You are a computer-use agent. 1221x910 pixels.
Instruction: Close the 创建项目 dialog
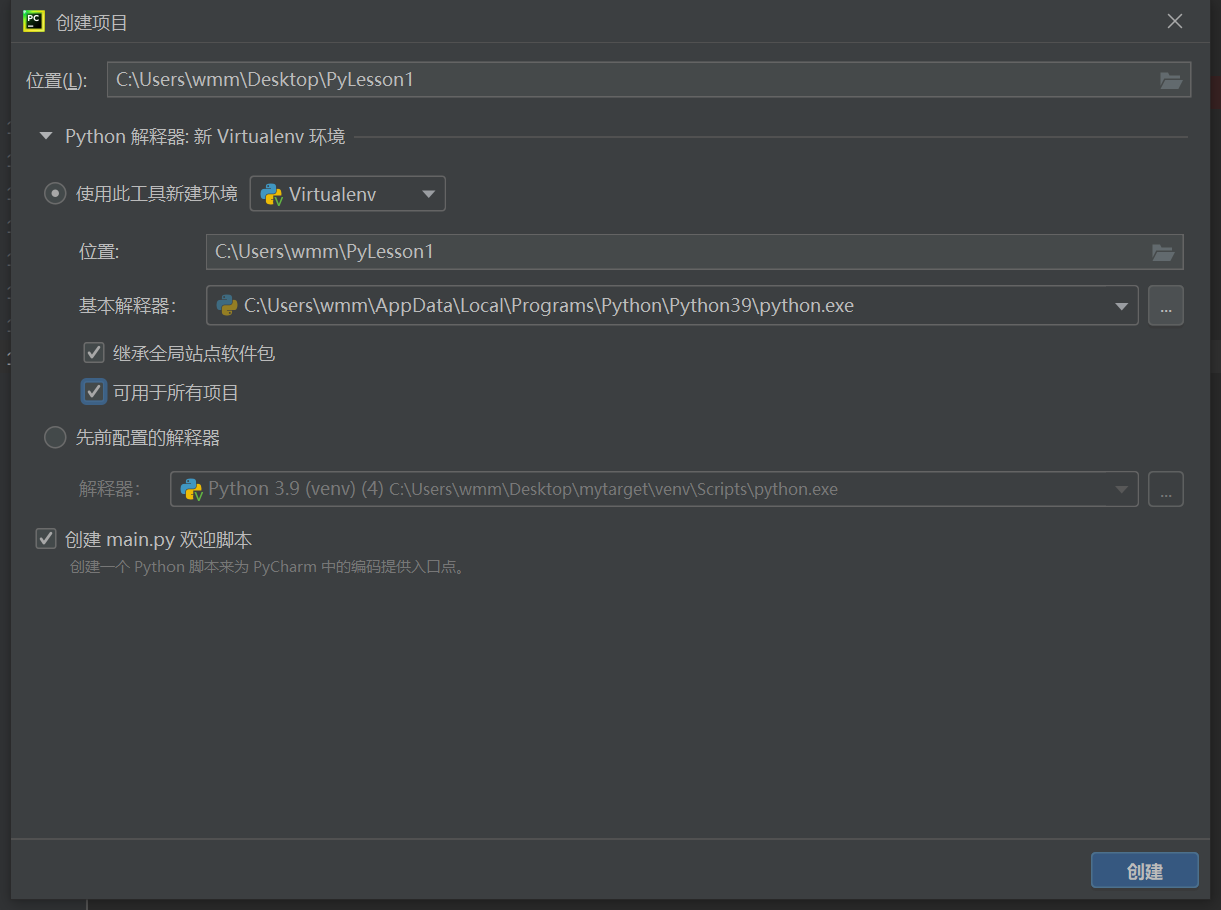1175,21
